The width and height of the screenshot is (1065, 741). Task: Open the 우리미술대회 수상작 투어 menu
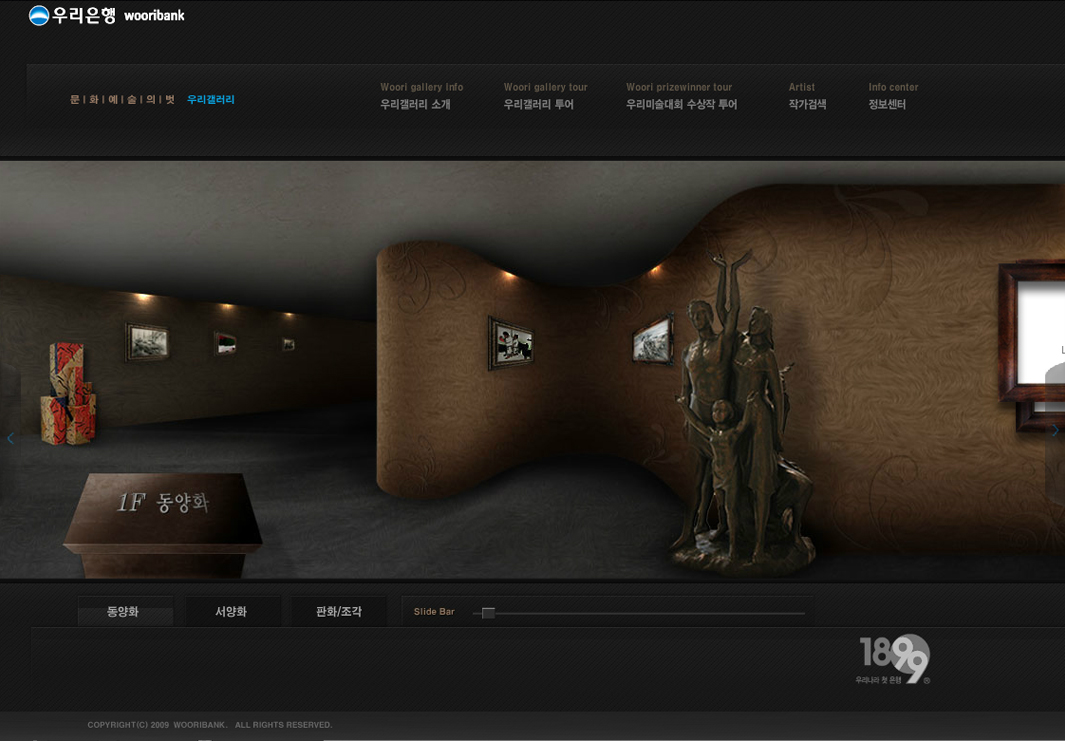681,104
